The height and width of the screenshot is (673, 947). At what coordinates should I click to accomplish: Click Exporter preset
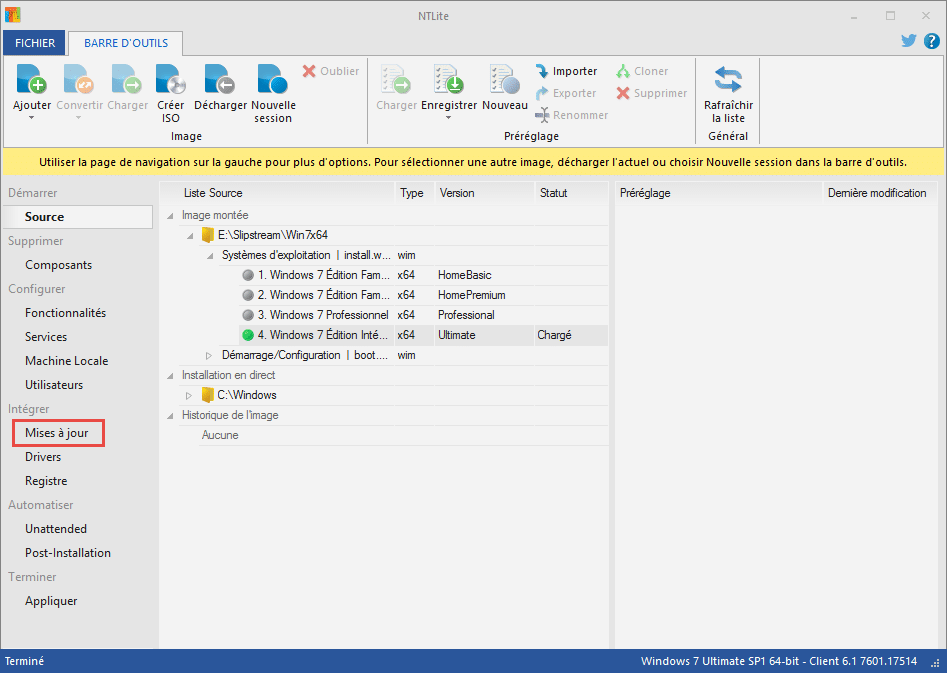pyautogui.click(x=565, y=93)
